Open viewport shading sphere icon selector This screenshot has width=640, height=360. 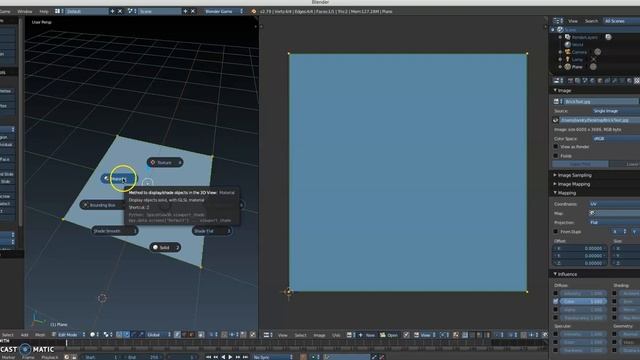[94, 335]
